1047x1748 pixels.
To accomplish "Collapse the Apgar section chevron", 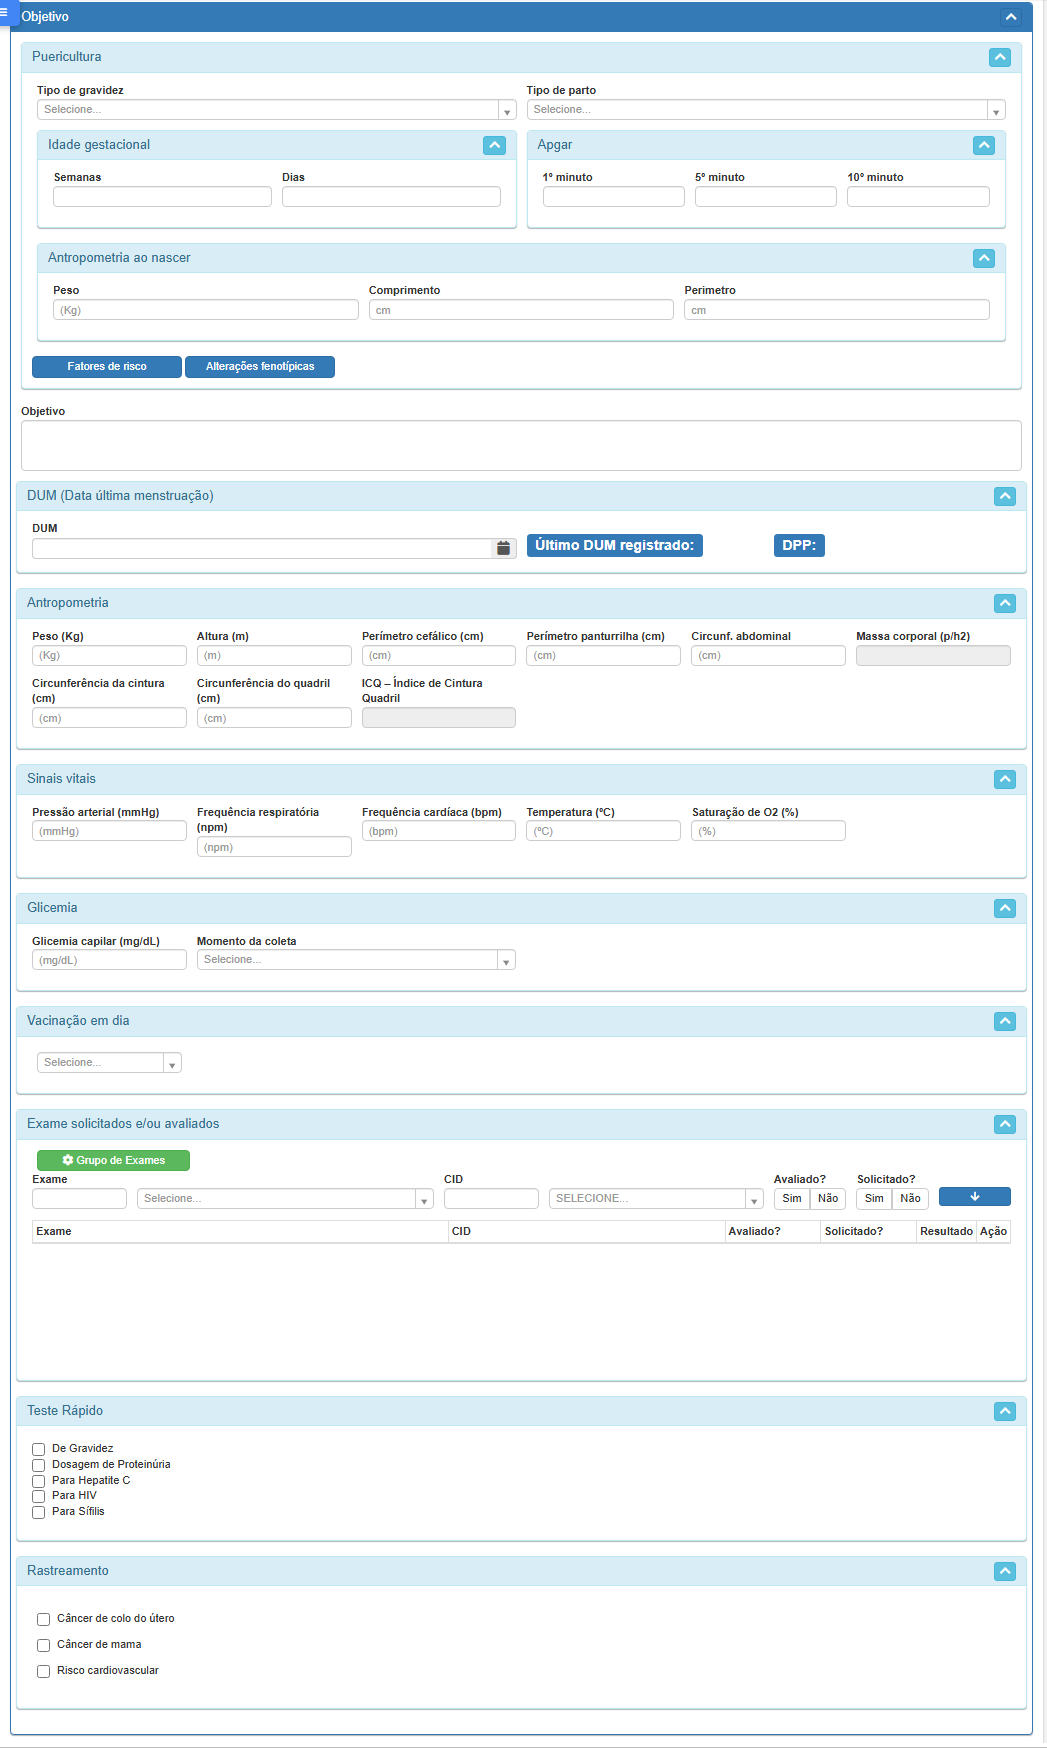I will [983, 146].
